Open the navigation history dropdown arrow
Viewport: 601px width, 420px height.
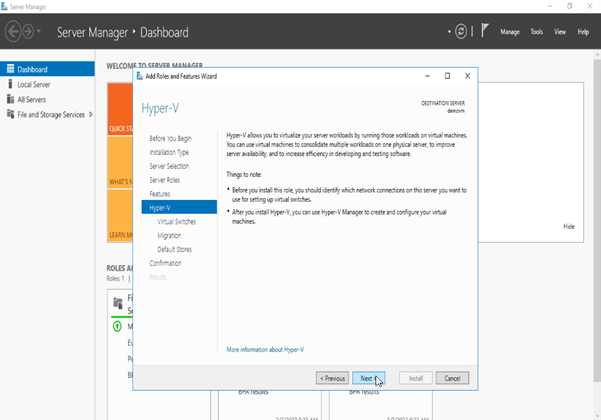(39, 31)
